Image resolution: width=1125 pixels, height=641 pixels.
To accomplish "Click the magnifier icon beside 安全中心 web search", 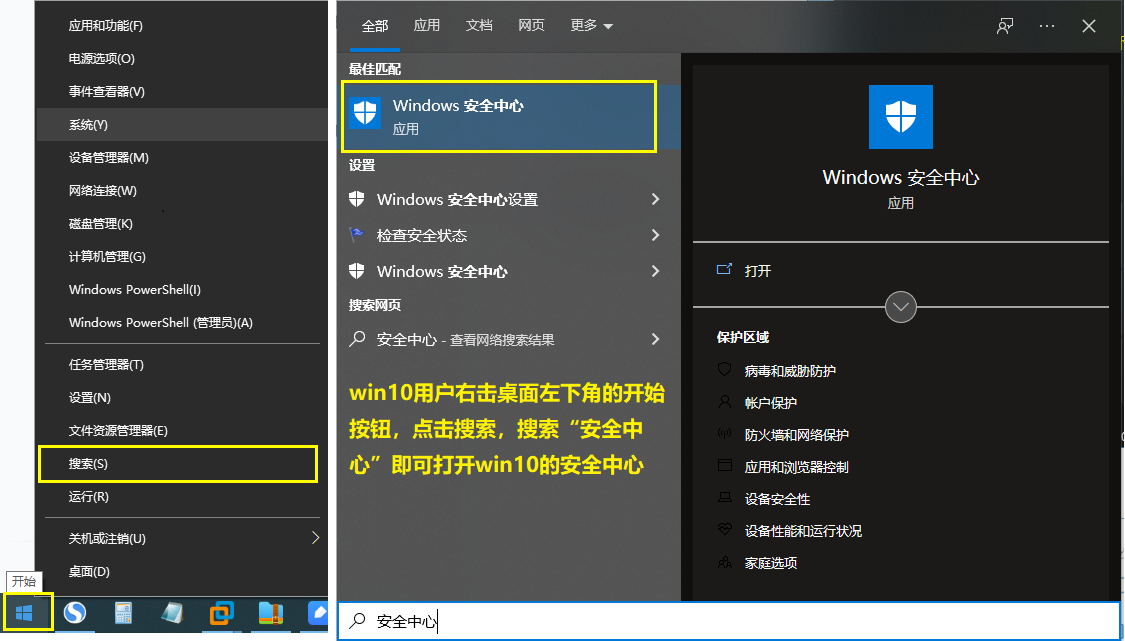I will (357, 339).
